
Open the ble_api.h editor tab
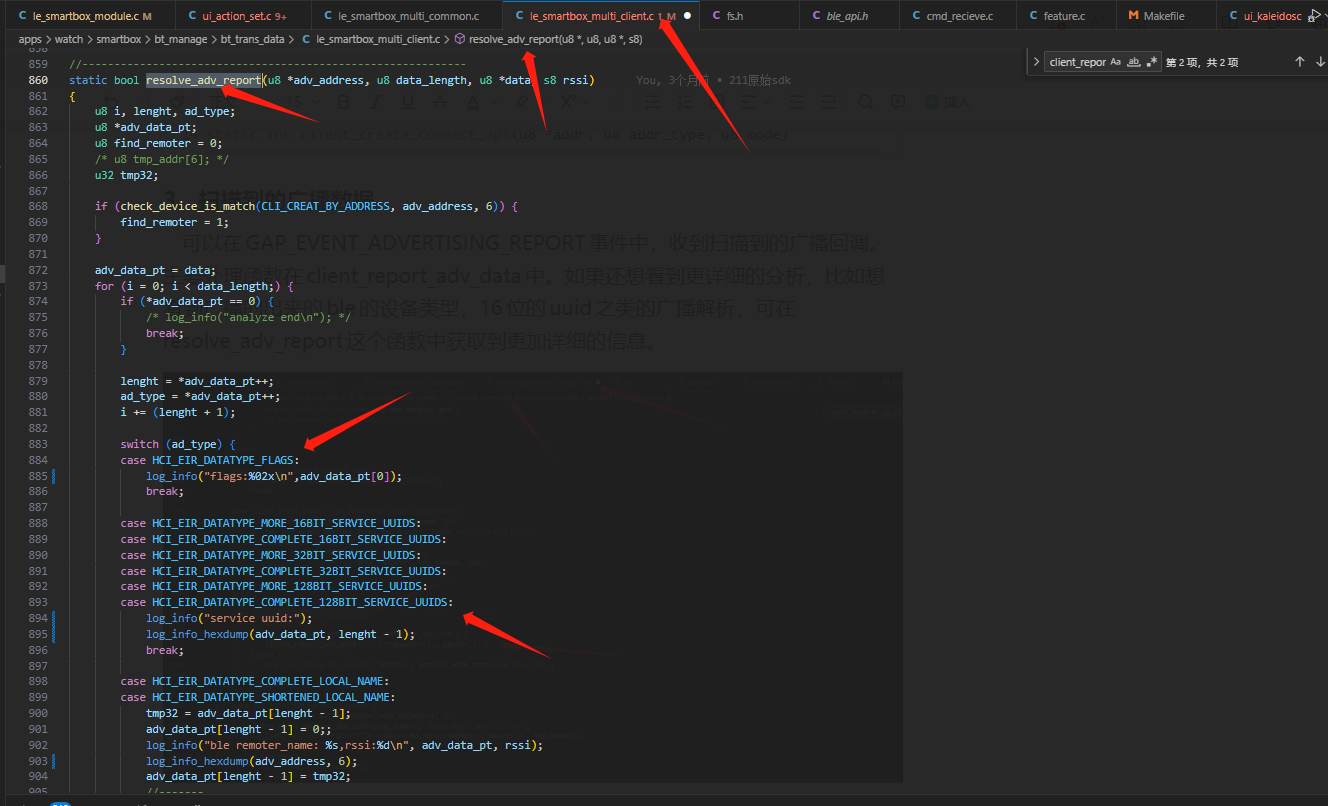click(x=847, y=17)
